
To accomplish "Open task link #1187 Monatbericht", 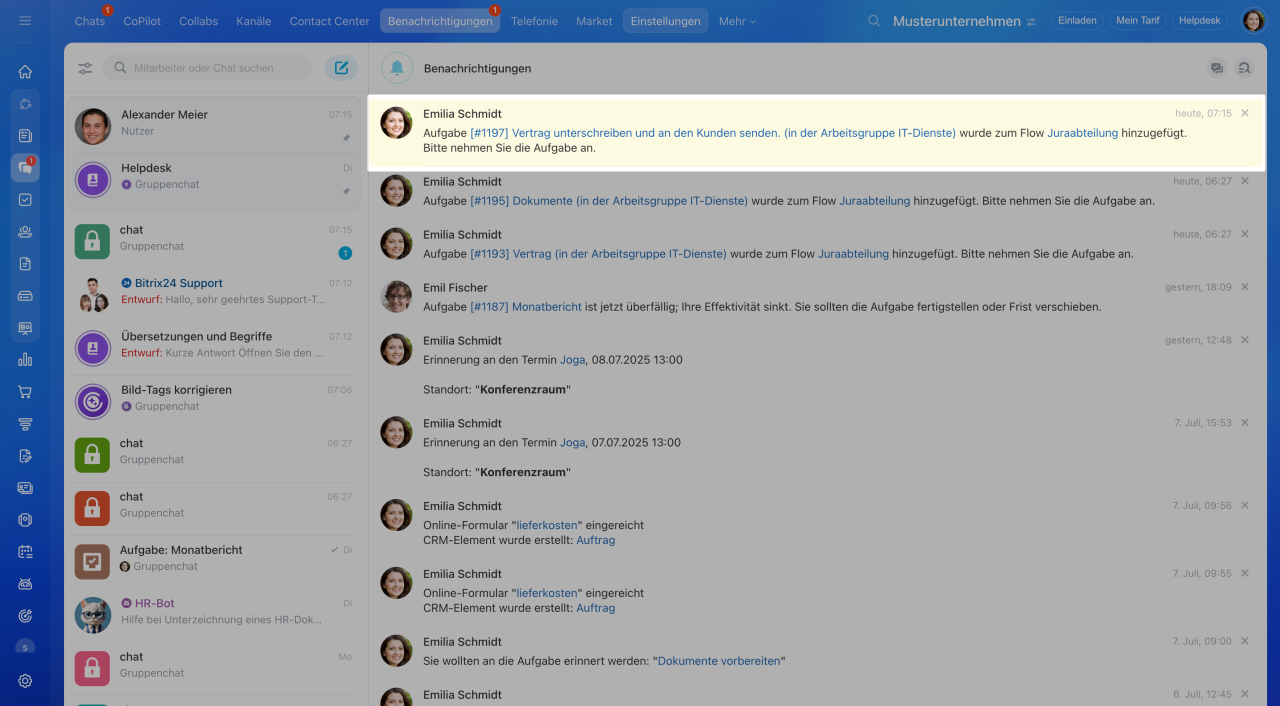I will (x=526, y=307).
